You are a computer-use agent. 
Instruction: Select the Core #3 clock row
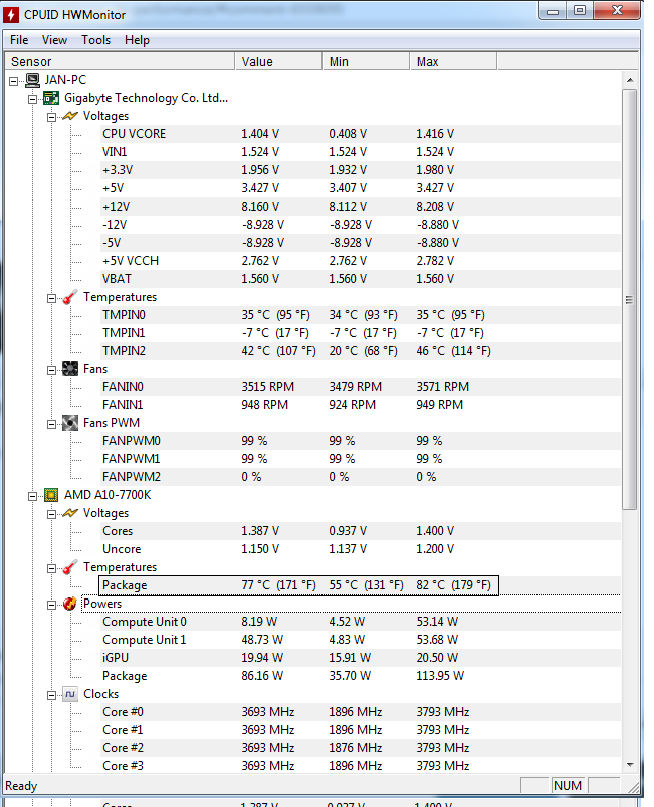click(x=361, y=766)
